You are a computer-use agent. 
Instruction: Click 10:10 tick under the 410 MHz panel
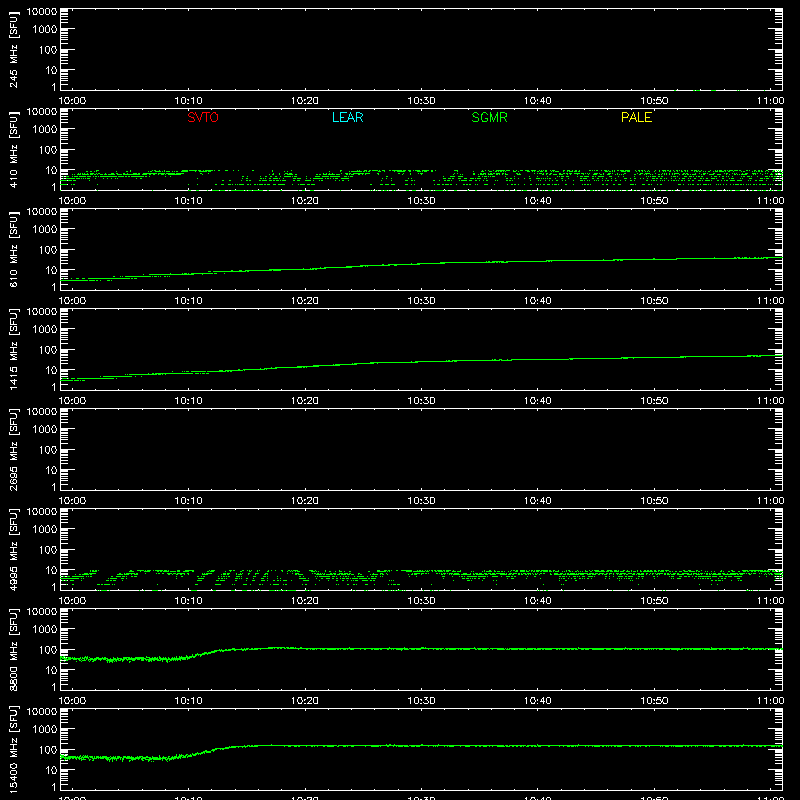coord(188,201)
